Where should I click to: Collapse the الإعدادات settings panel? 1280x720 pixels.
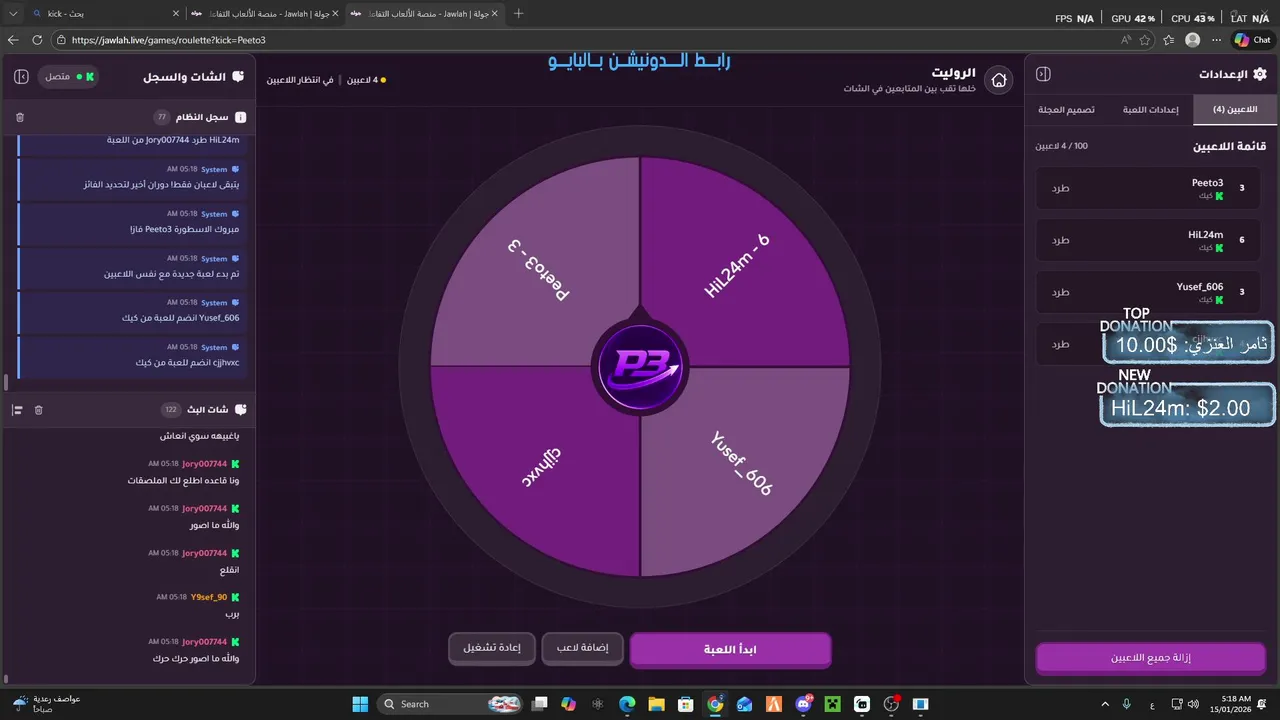(1043, 74)
